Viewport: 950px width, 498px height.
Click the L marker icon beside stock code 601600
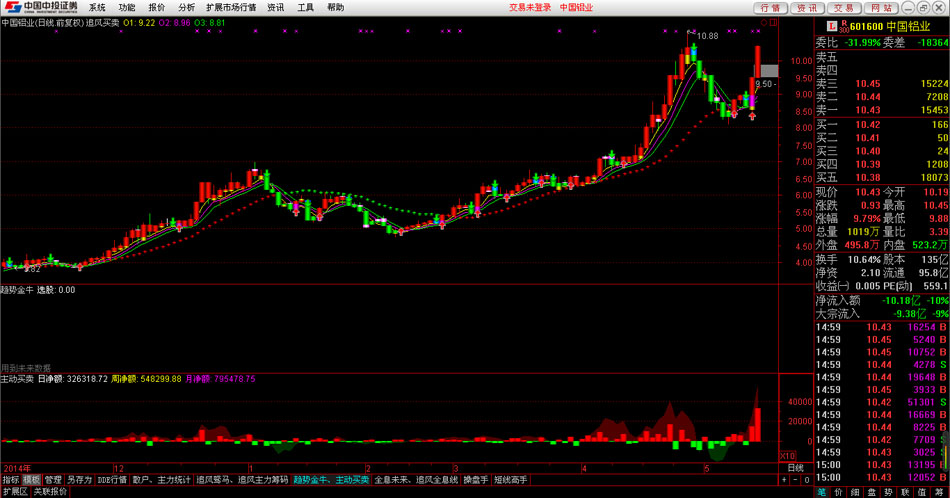coord(832,26)
